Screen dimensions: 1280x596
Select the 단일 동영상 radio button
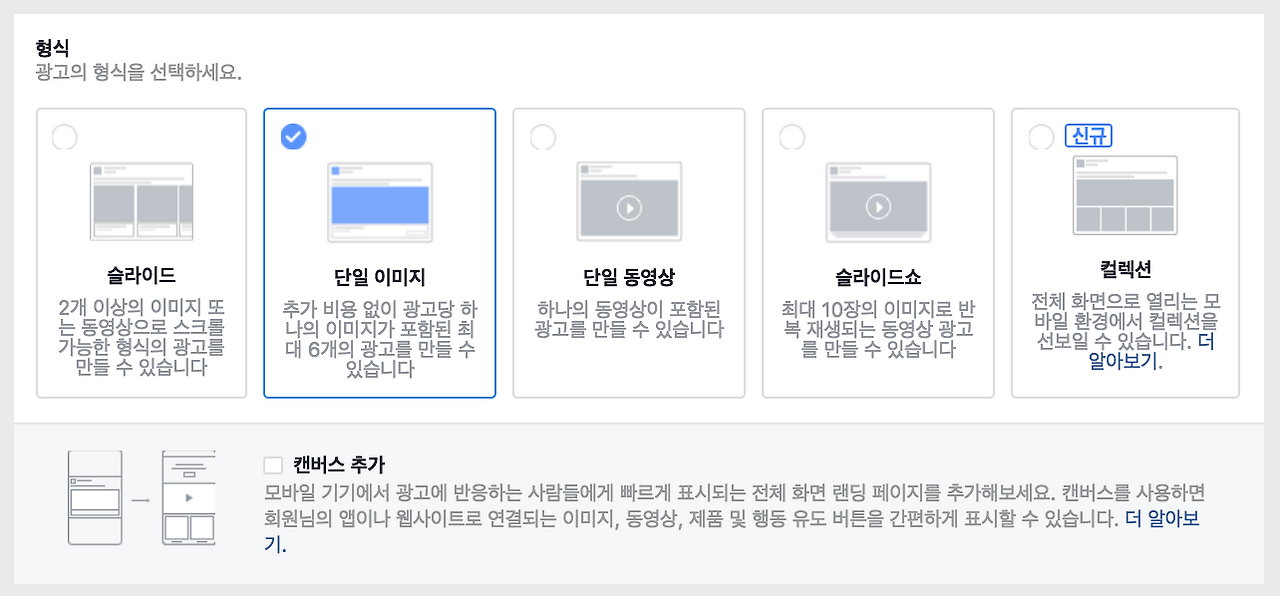click(x=542, y=136)
